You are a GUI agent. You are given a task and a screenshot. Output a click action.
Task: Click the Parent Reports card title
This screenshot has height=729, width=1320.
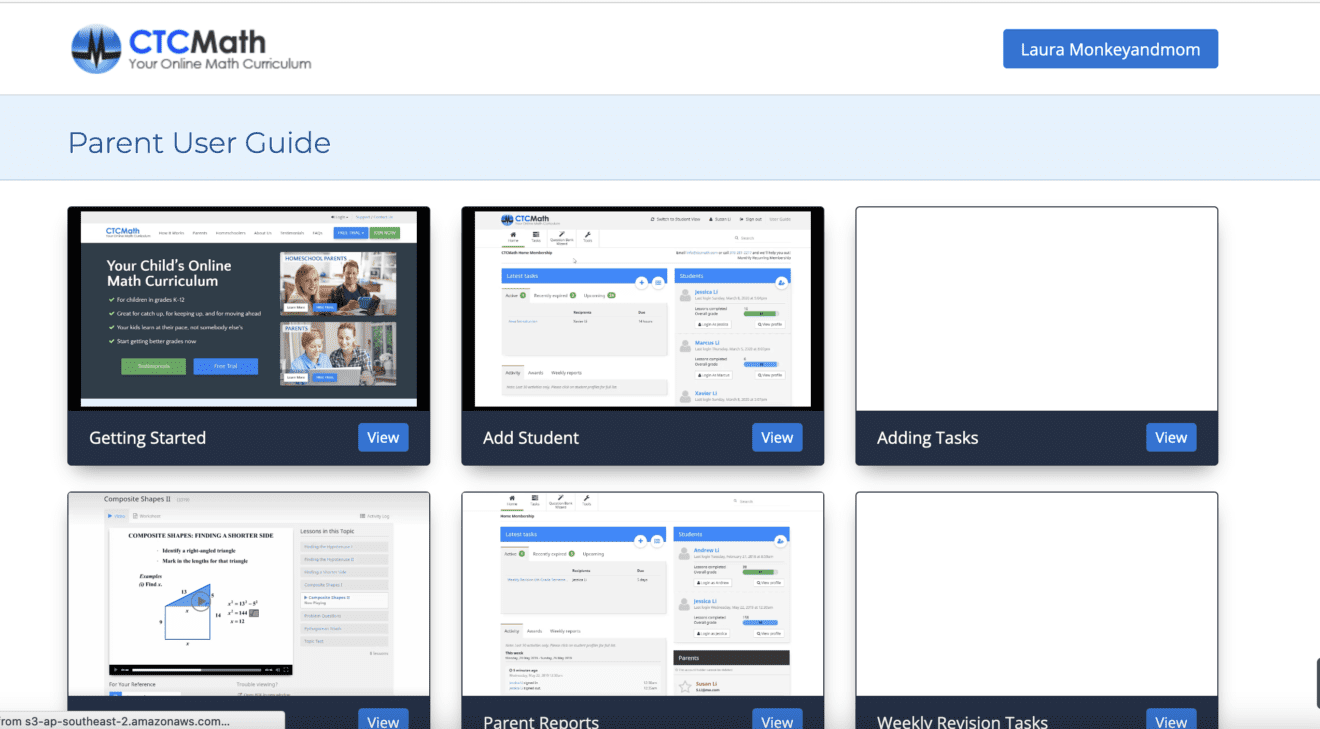(x=541, y=721)
